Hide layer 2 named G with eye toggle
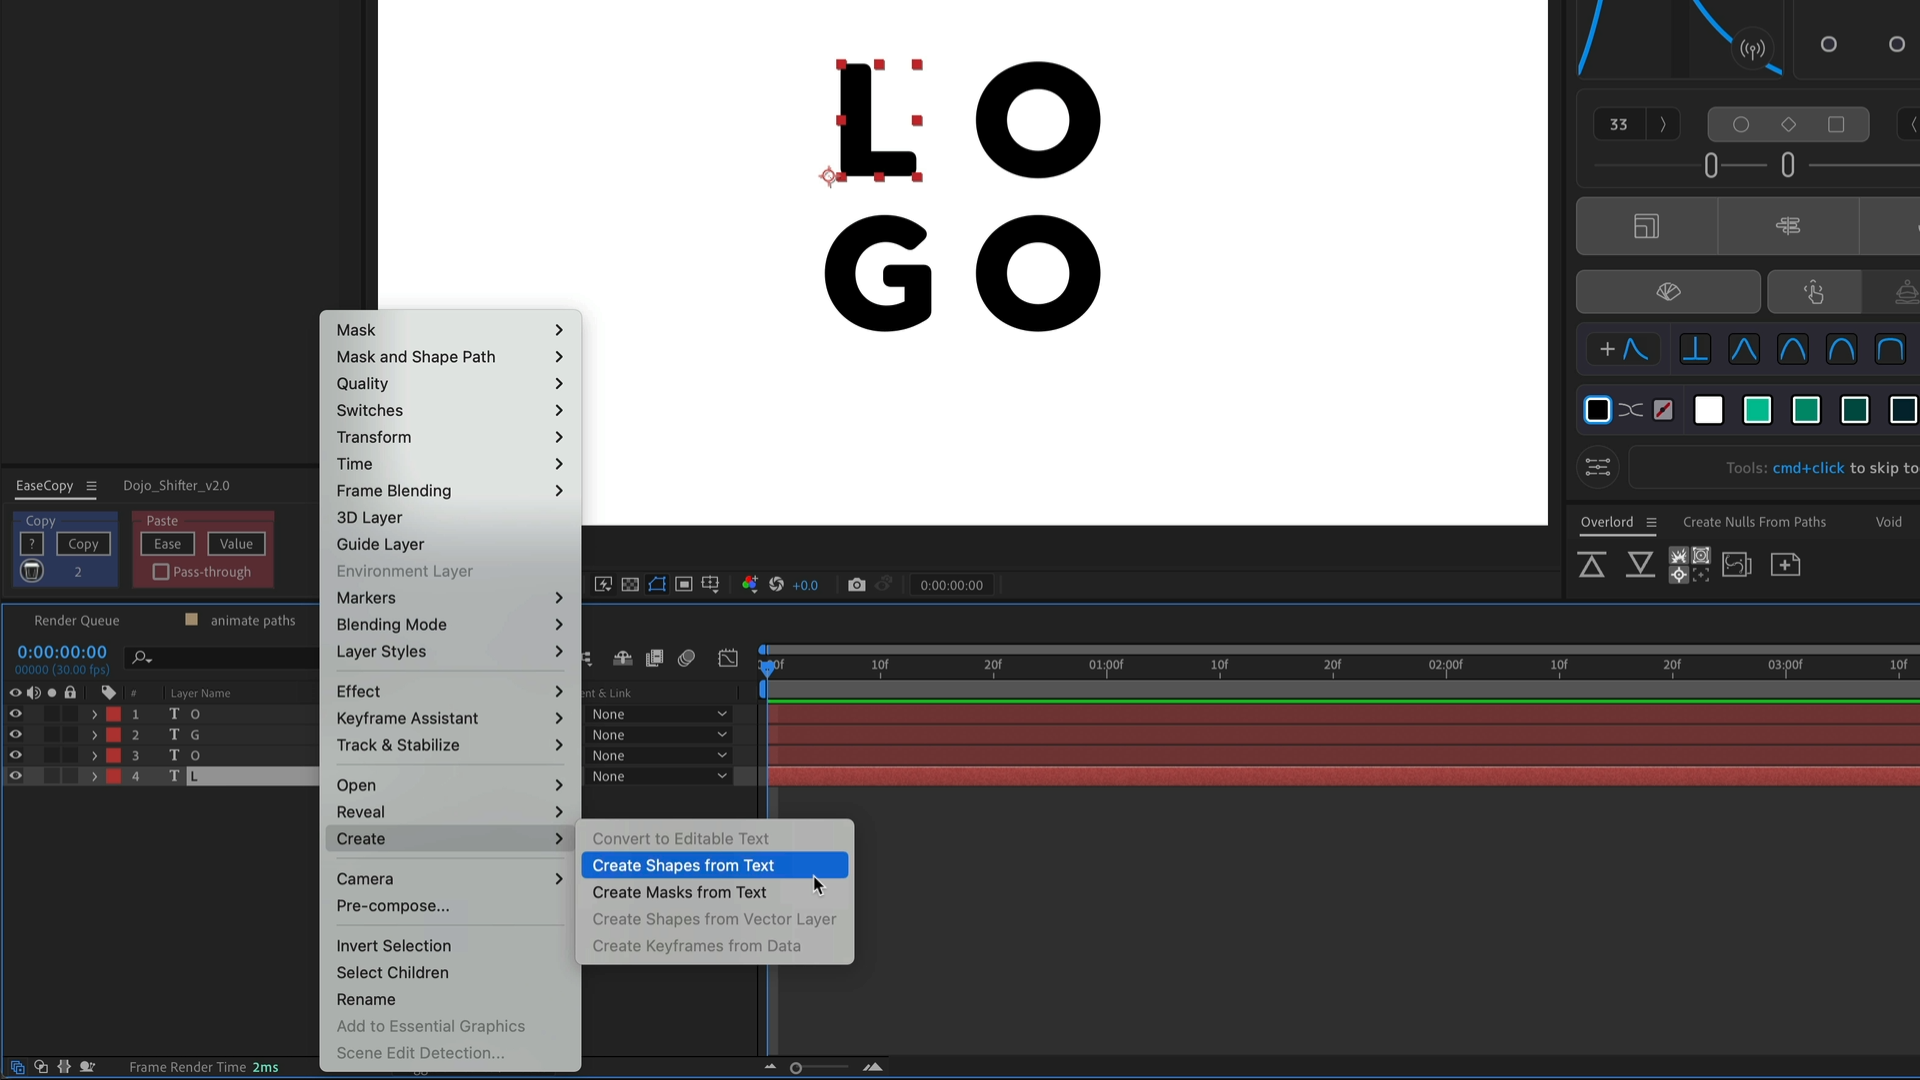The width and height of the screenshot is (1920, 1080). pyautogui.click(x=15, y=734)
